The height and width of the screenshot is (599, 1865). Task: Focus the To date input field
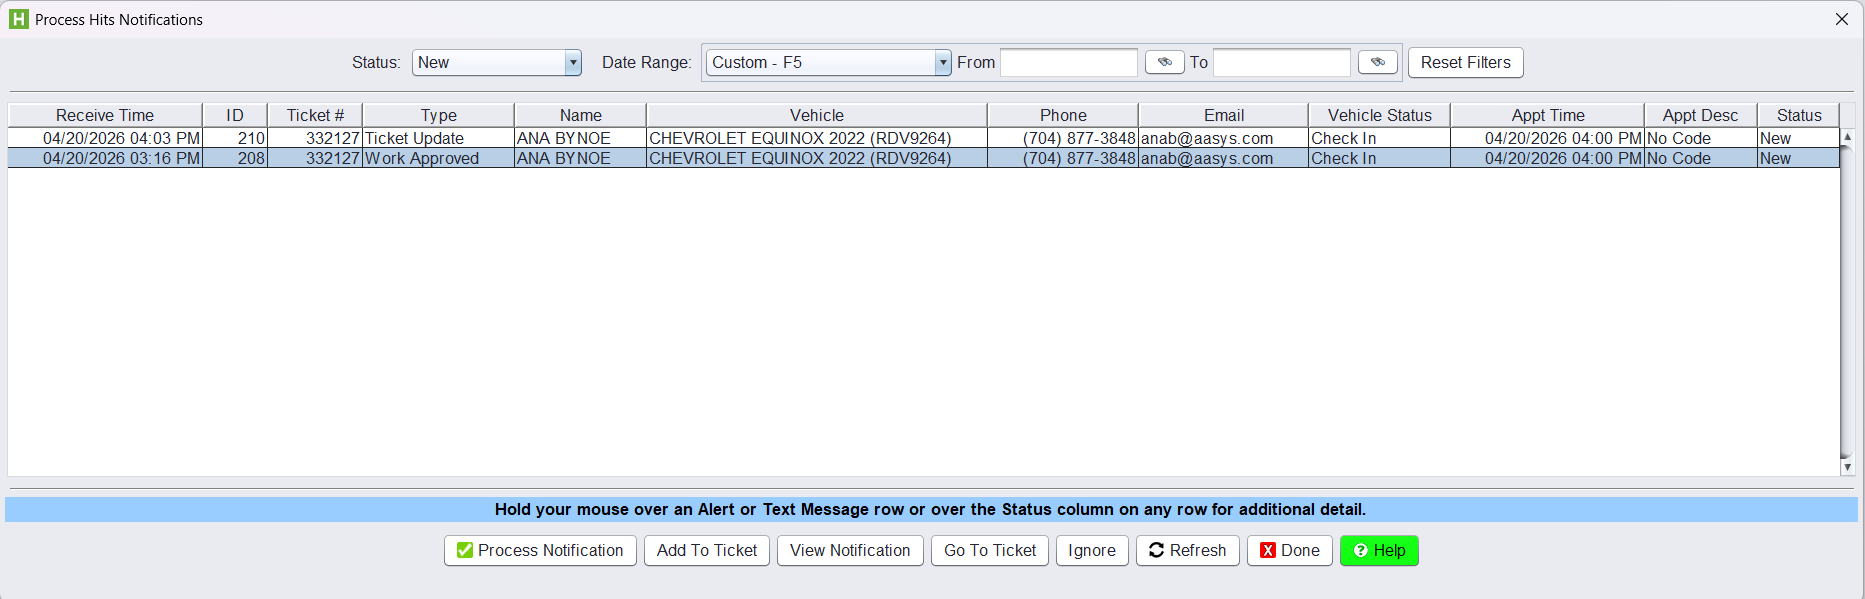(x=1282, y=62)
